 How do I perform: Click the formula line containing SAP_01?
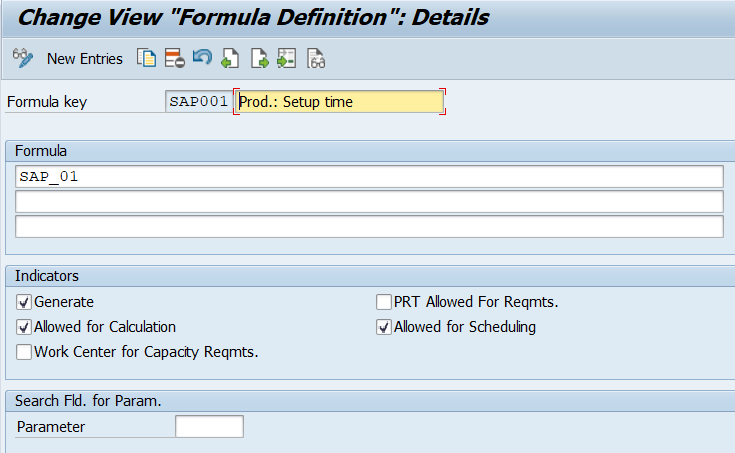[x=369, y=176]
